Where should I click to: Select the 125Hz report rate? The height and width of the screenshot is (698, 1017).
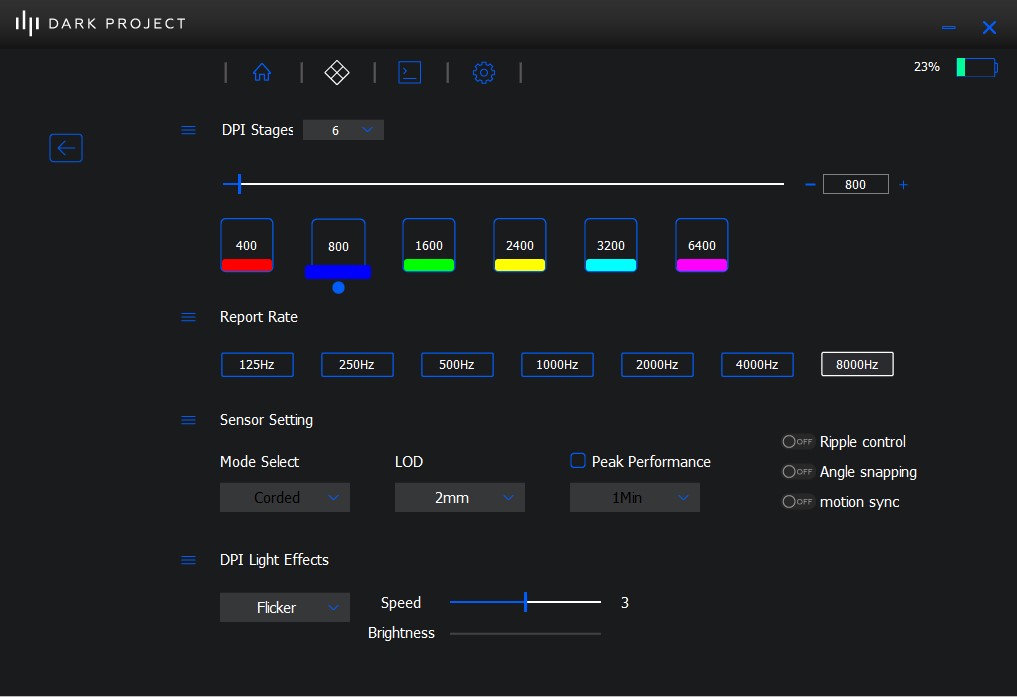point(257,365)
